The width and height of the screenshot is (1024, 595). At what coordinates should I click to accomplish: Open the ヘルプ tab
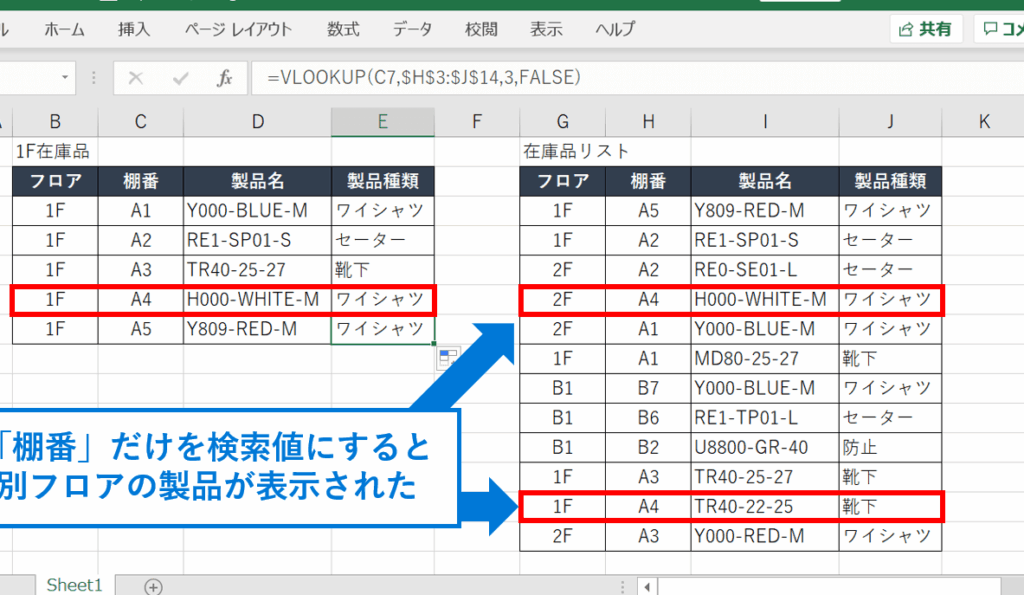615,29
